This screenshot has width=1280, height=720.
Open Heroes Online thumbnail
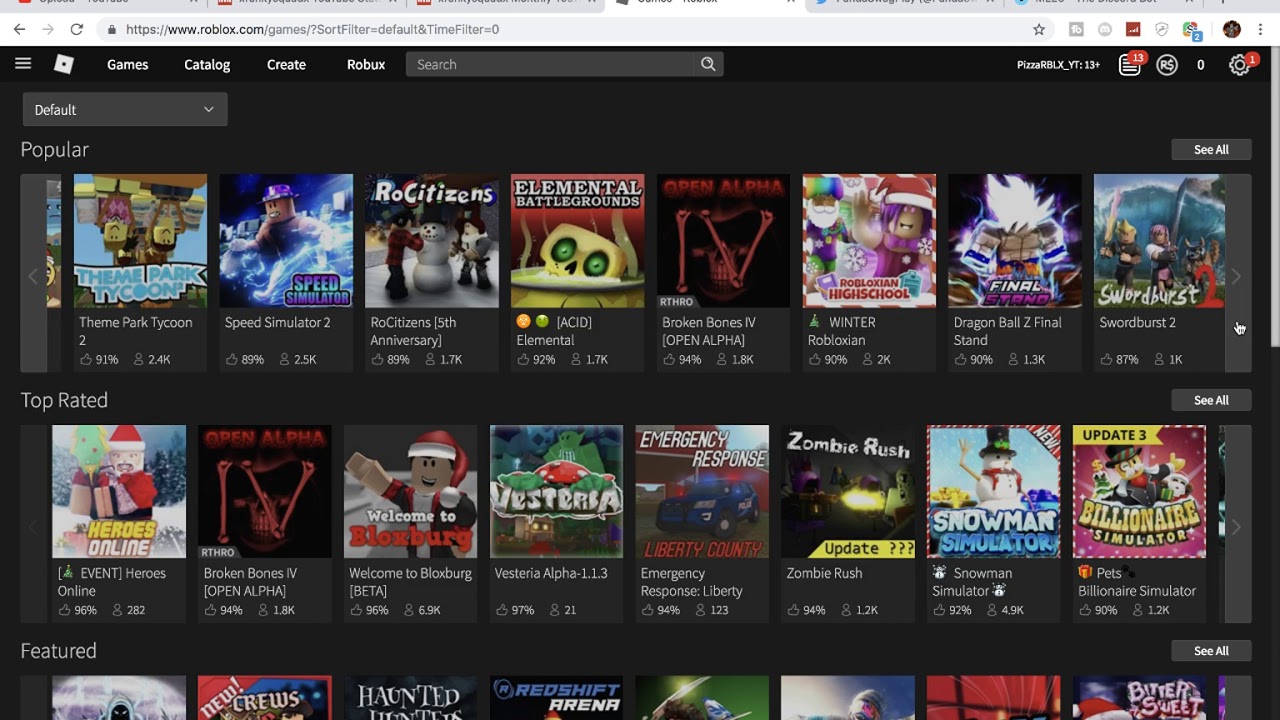119,492
